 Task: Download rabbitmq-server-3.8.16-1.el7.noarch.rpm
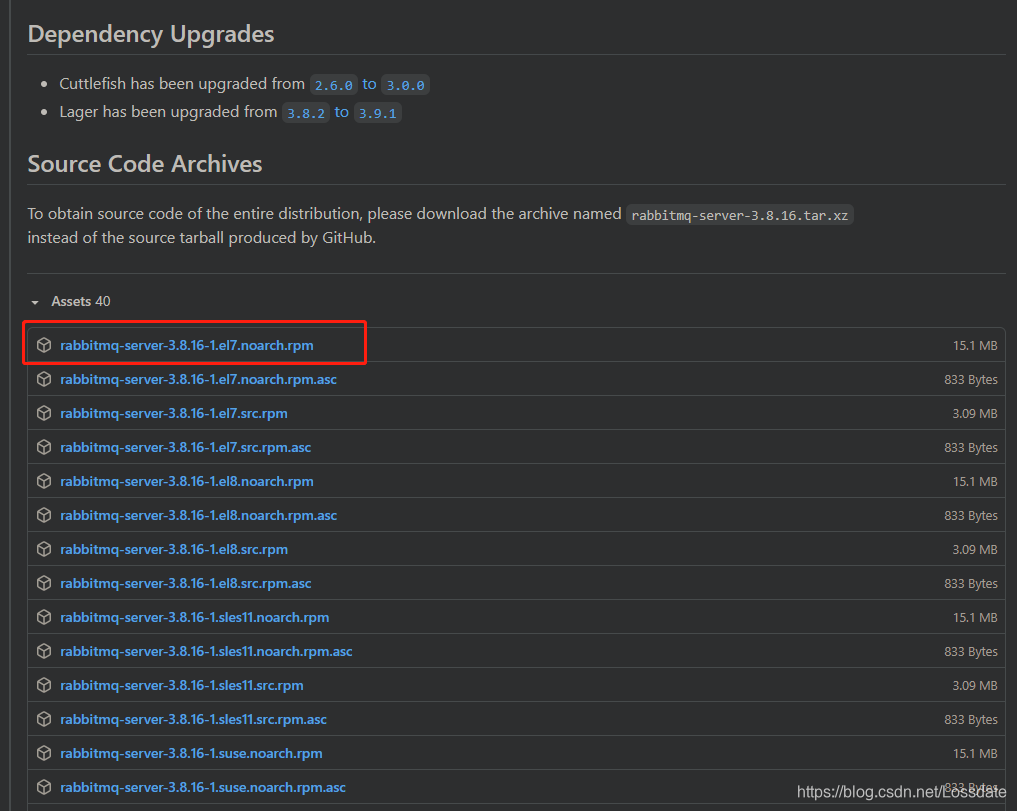[187, 345]
